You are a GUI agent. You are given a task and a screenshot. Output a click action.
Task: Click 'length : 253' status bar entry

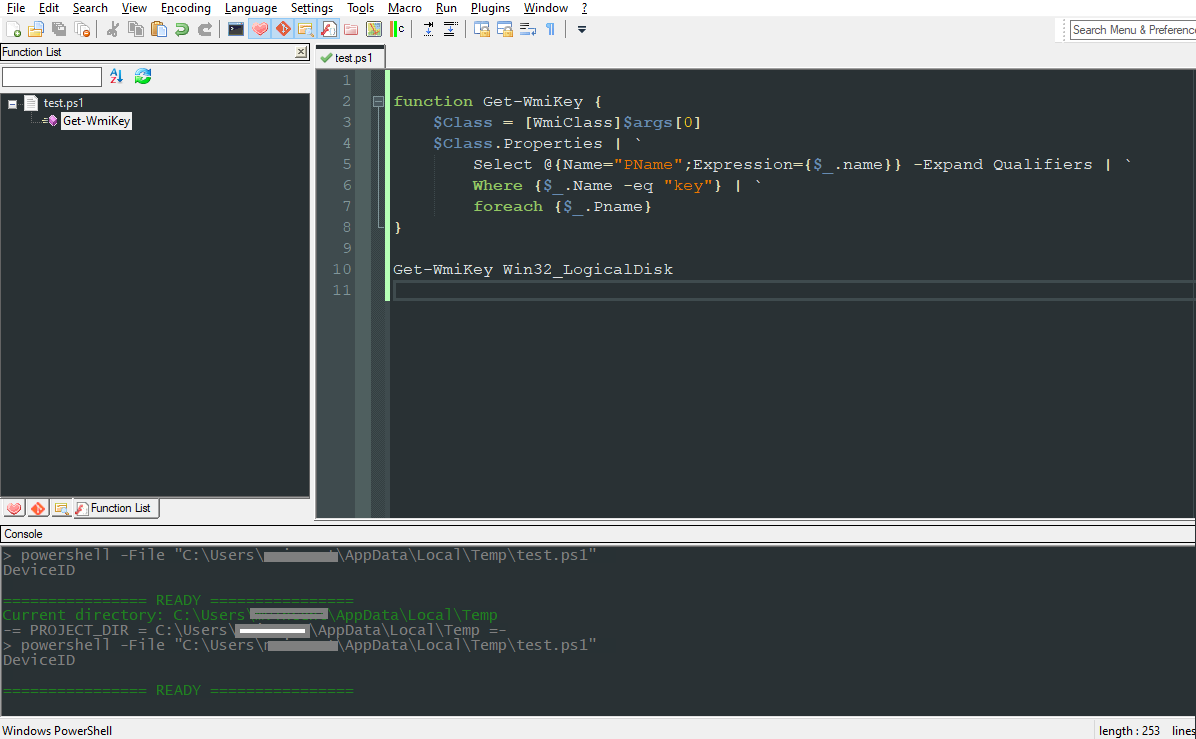tap(1129, 731)
